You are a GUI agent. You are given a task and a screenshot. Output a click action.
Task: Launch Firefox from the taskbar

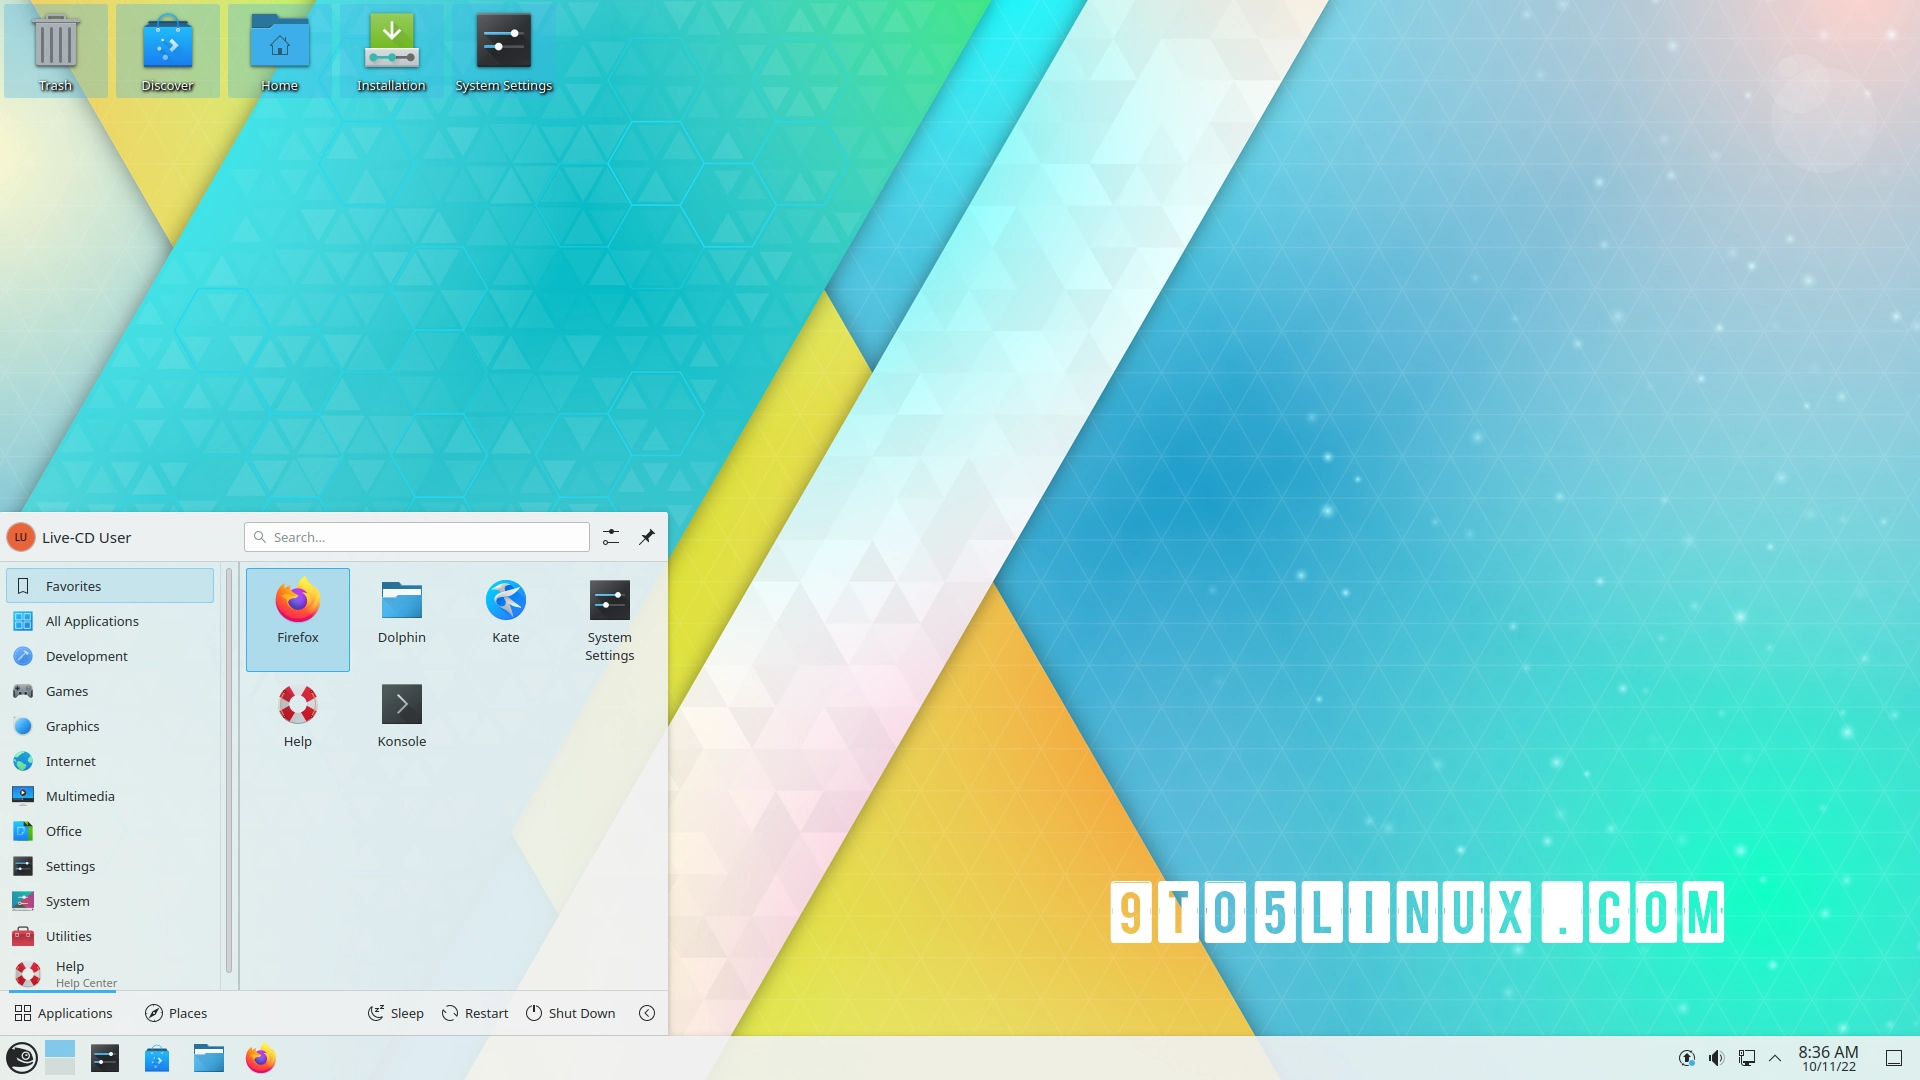click(x=260, y=1058)
